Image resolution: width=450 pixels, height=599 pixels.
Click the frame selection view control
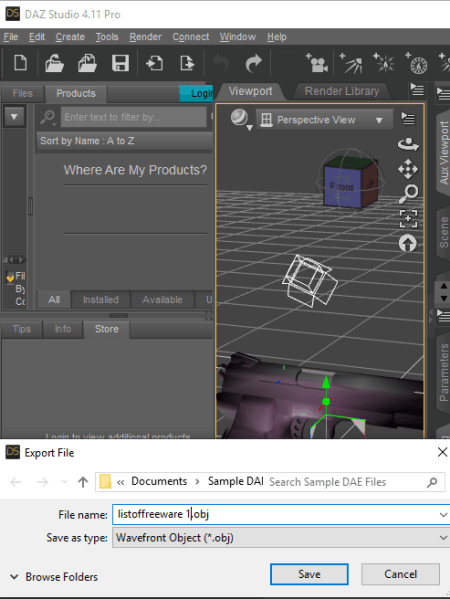[408, 219]
